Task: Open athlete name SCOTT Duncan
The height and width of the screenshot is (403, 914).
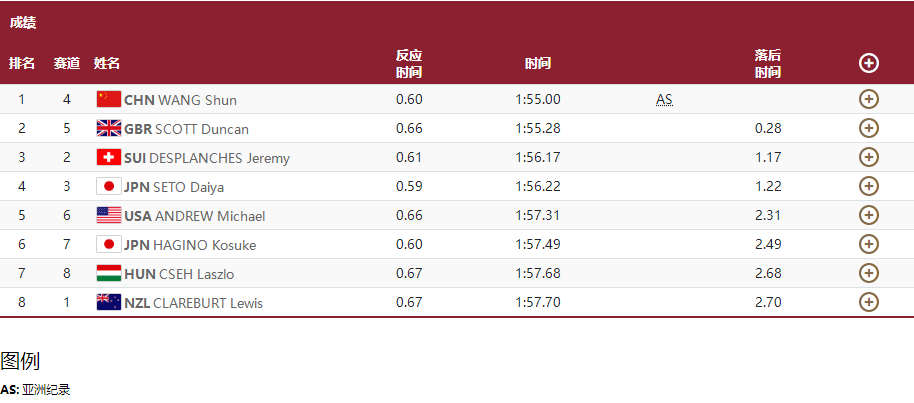Action: click(x=202, y=129)
